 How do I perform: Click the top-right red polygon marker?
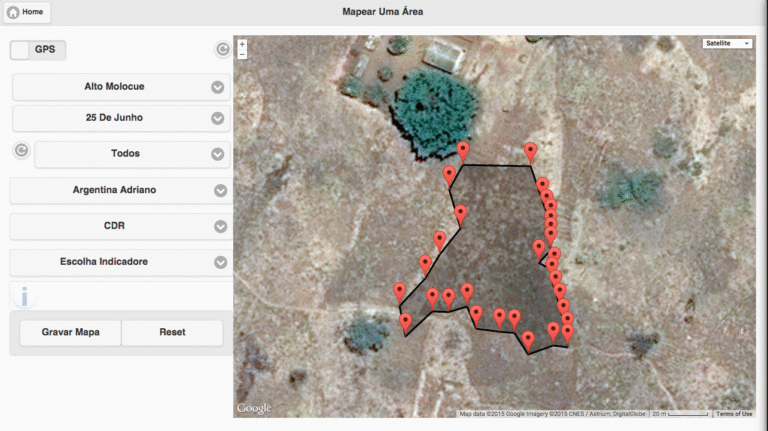531,151
